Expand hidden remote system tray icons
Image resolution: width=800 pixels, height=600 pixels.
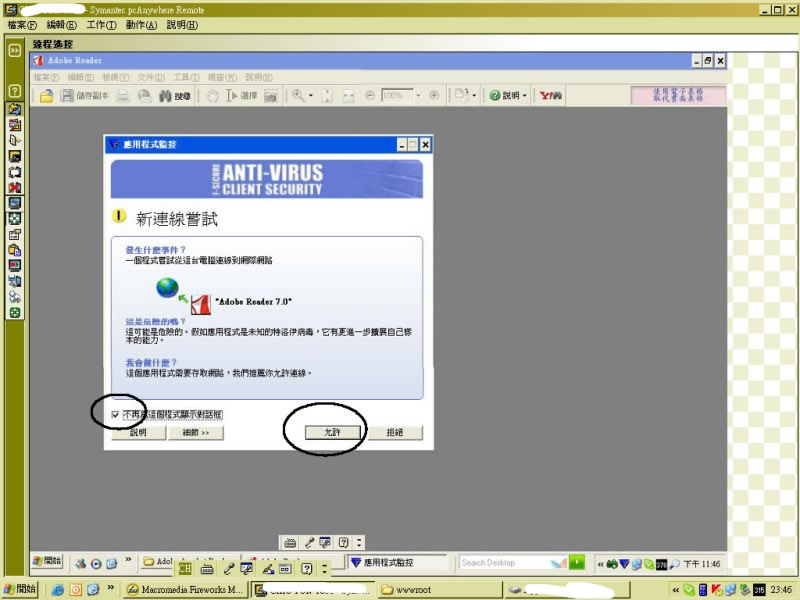601,564
